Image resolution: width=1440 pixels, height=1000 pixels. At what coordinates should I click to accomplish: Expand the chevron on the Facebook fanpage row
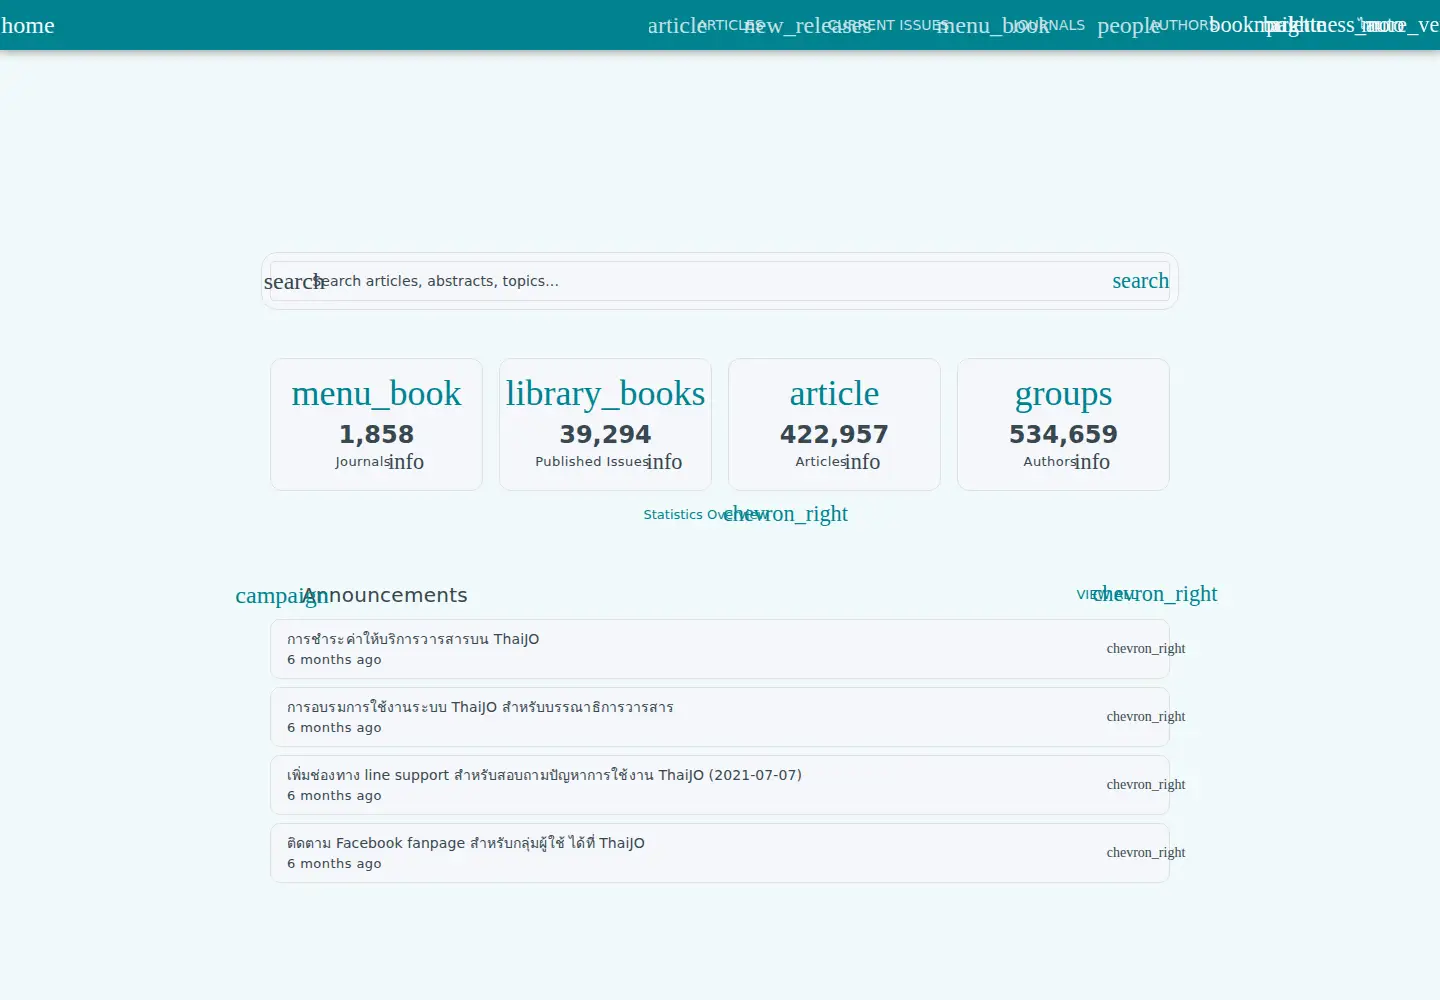click(x=1146, y=853)
